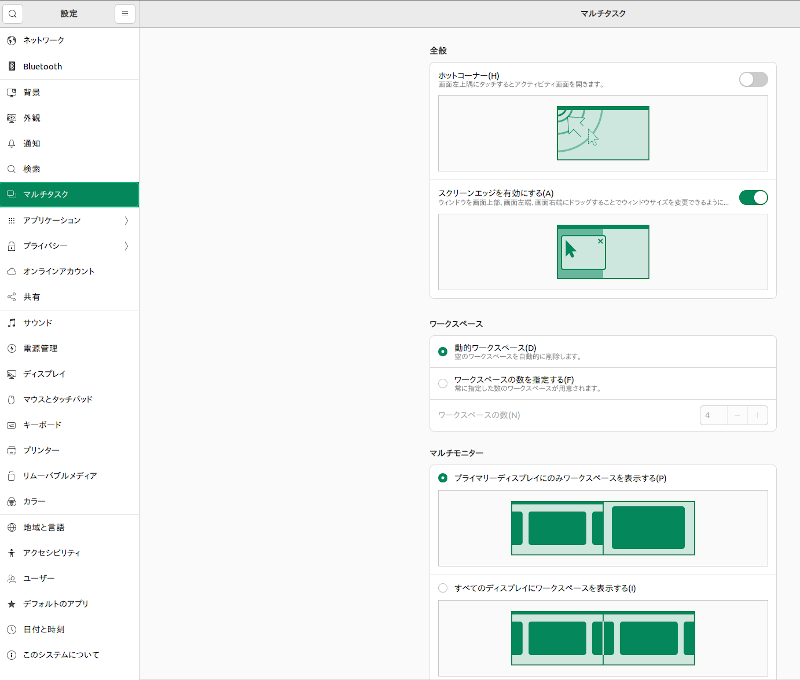Click the プリンター printer icon
Viewport: 800px width, 680px height.
pos(12,450)
